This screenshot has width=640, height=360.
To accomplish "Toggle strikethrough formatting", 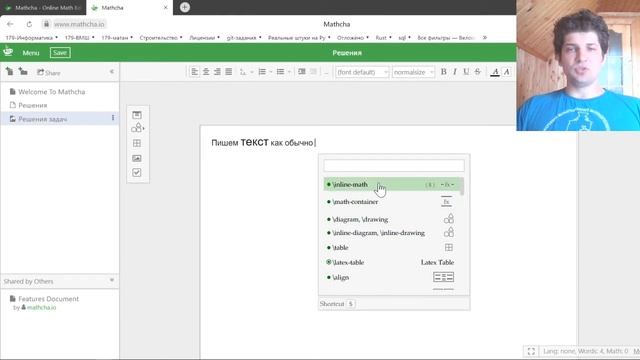I will click(x=478, y=72).
